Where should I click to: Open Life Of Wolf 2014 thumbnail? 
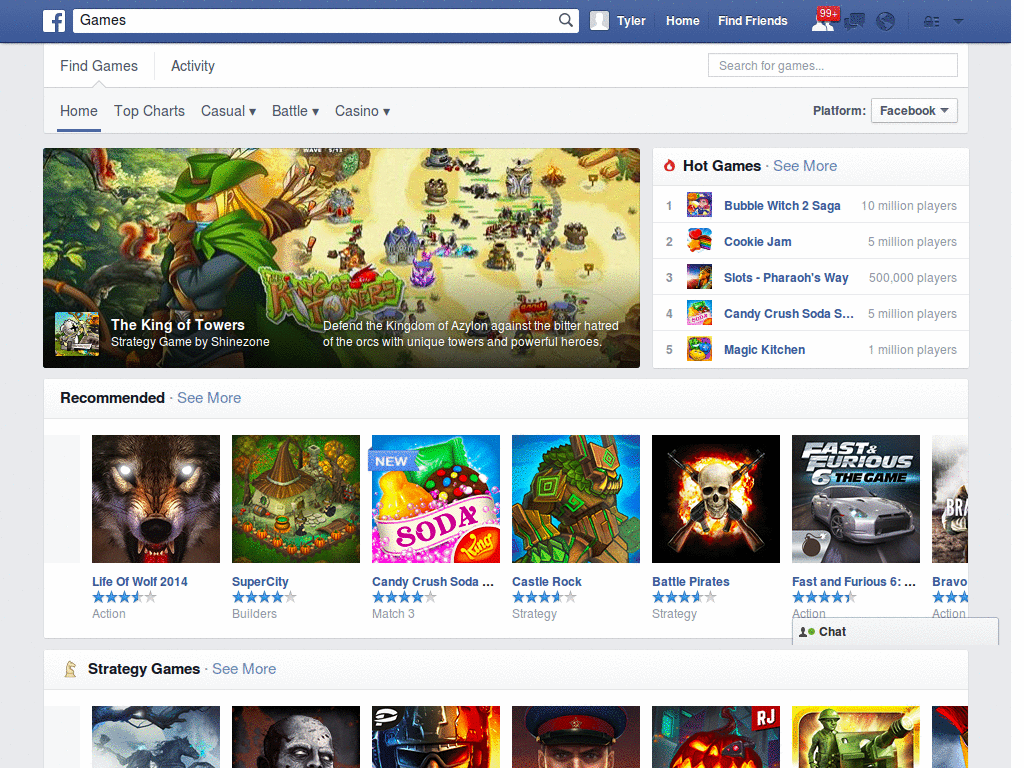point(156,499)
